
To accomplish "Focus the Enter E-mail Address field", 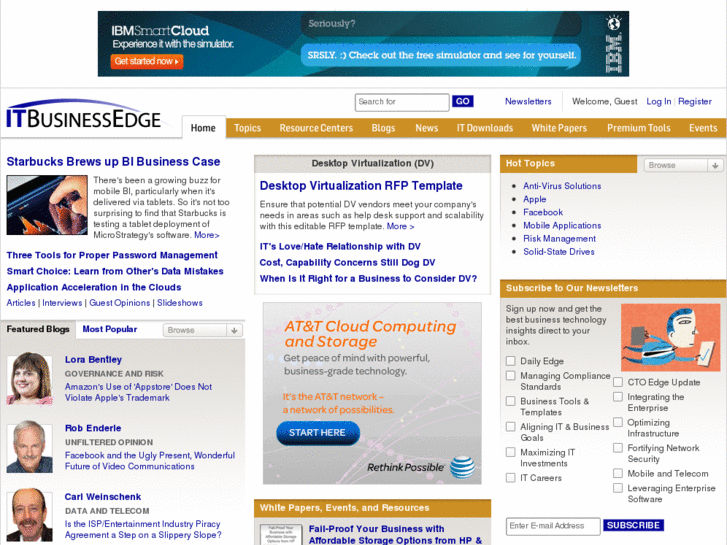I will pos(553,526).
